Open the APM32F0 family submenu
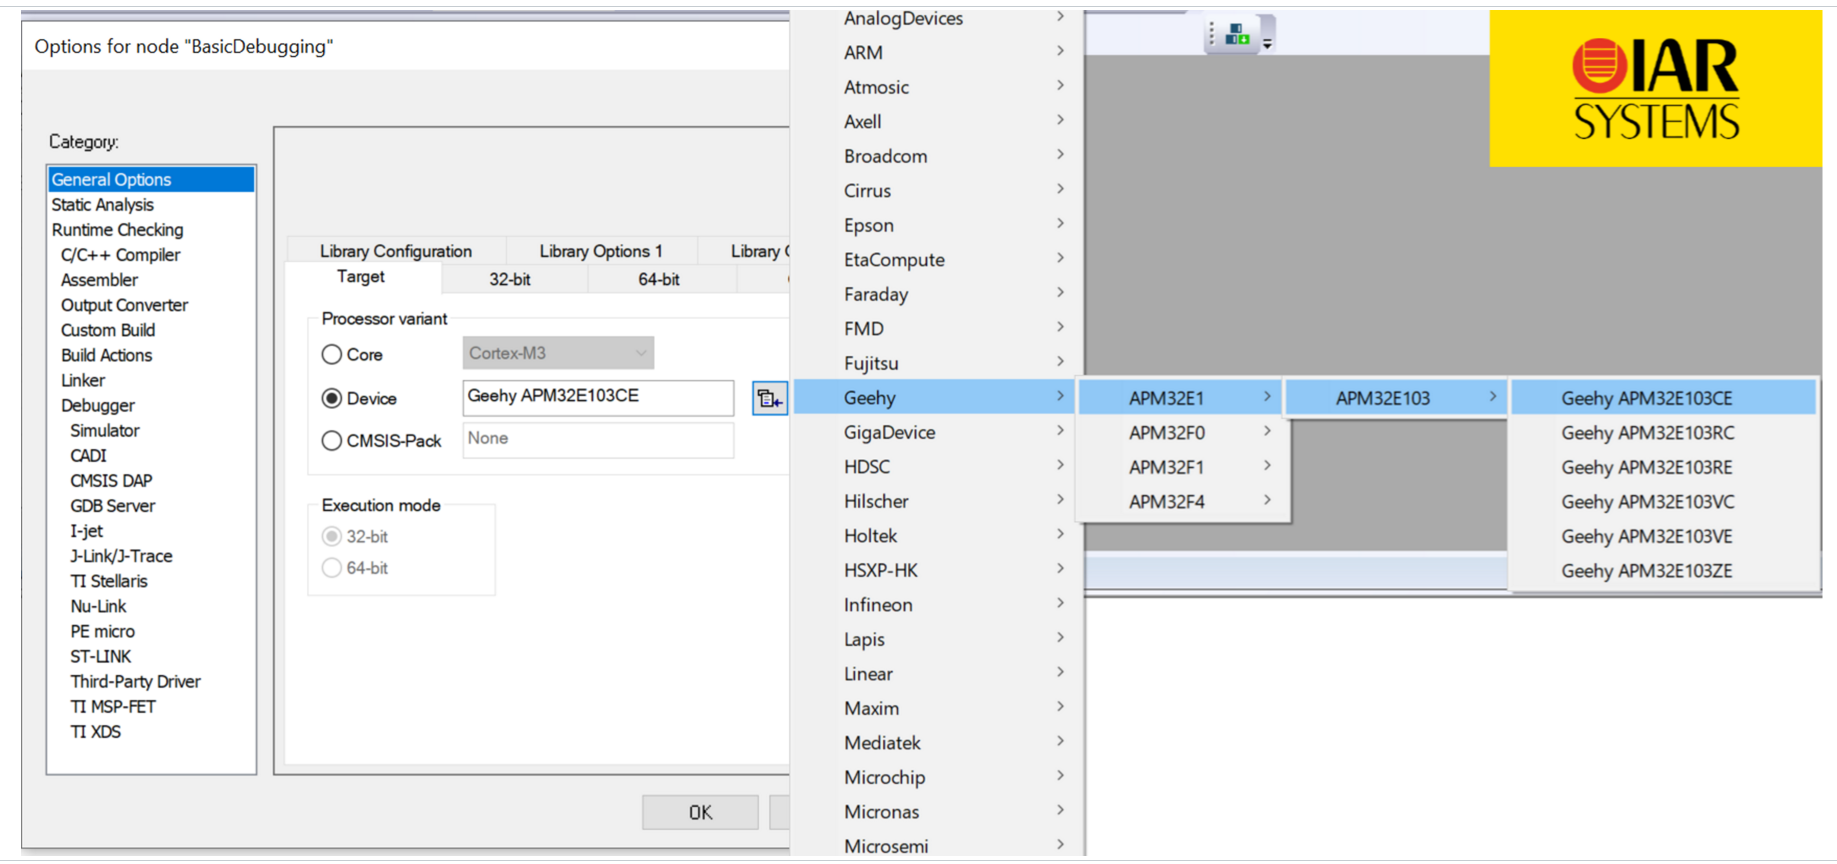The image size is (1837, 864). (1183, 432)
